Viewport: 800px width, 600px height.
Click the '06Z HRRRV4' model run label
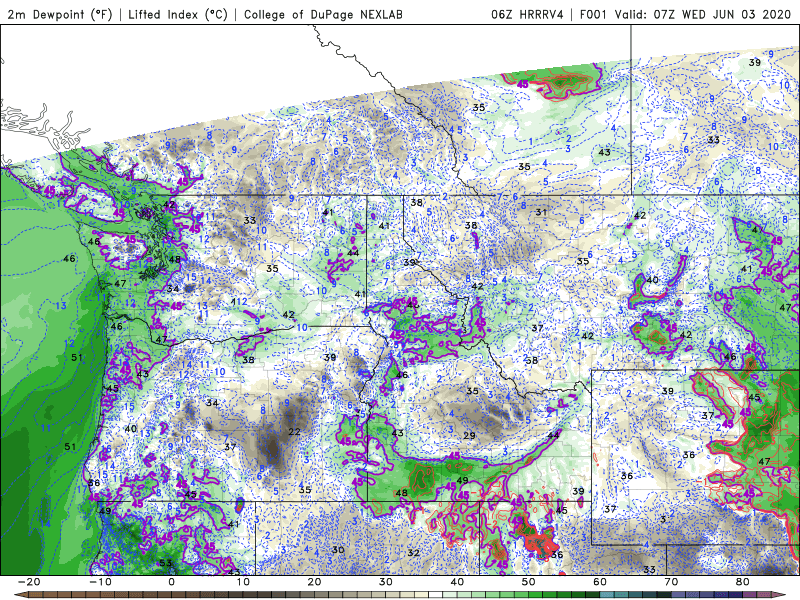point(528,15)
